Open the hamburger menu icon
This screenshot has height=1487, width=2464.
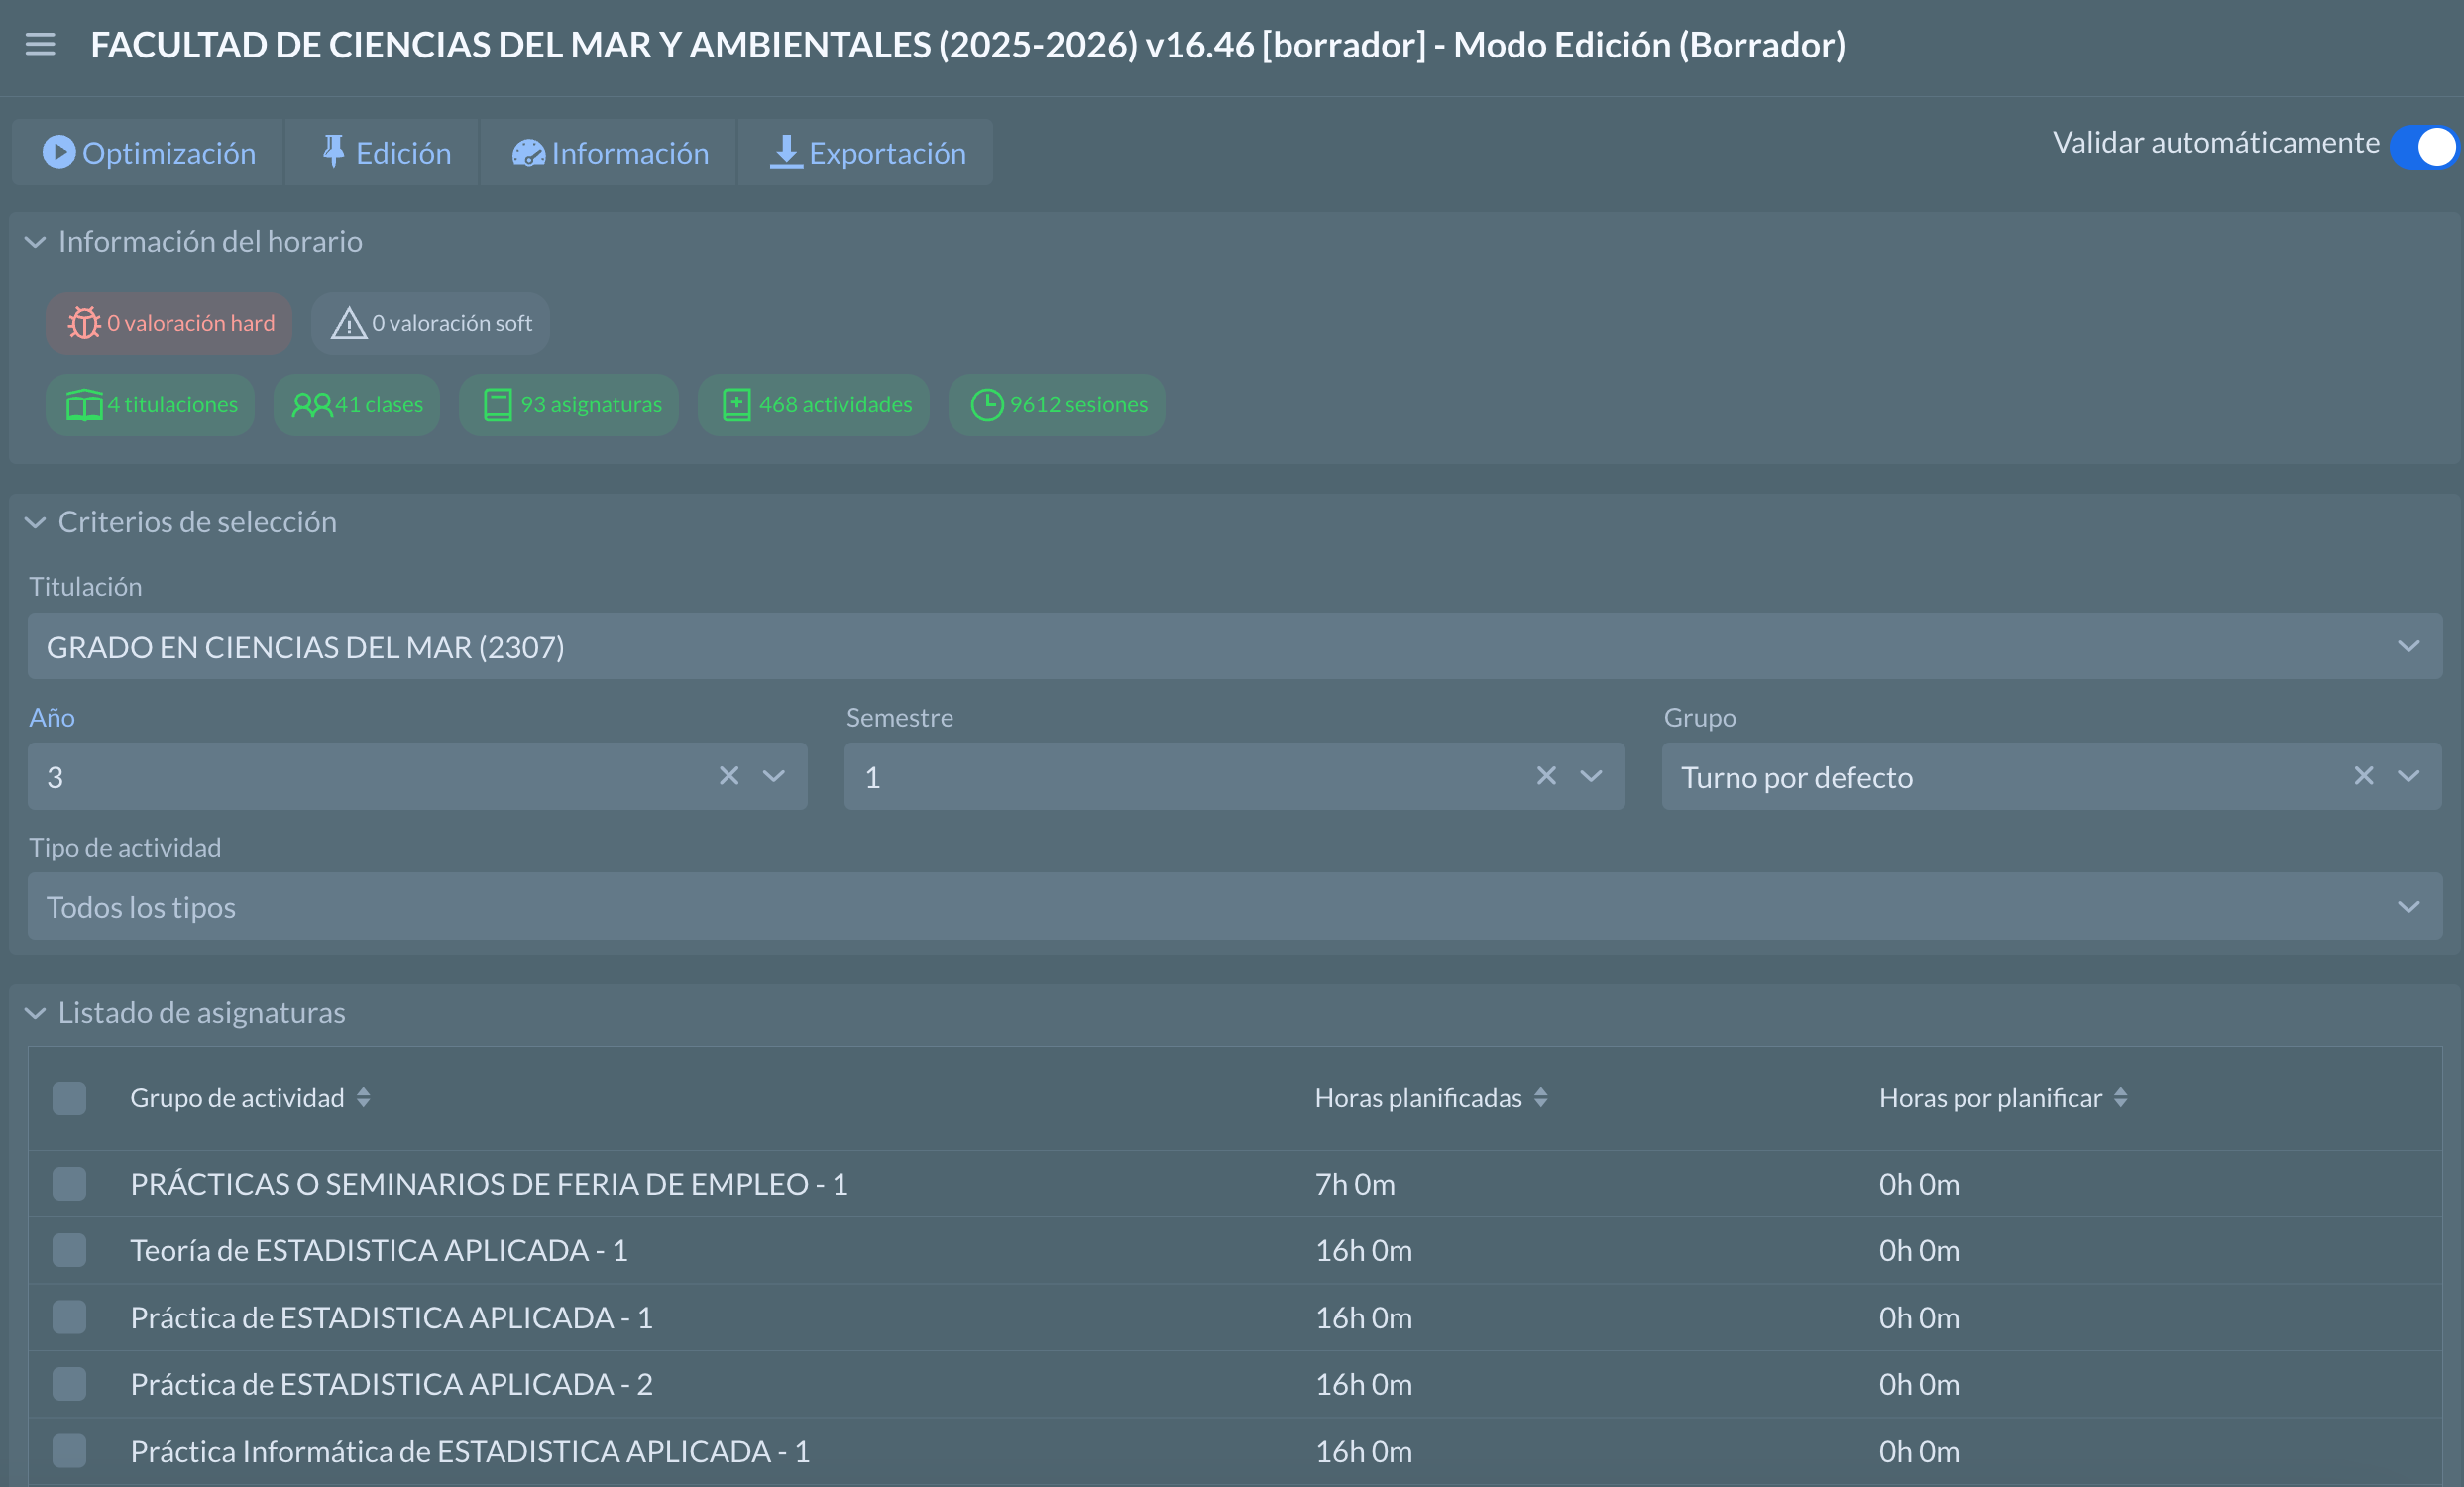click(x=40, y=44)
